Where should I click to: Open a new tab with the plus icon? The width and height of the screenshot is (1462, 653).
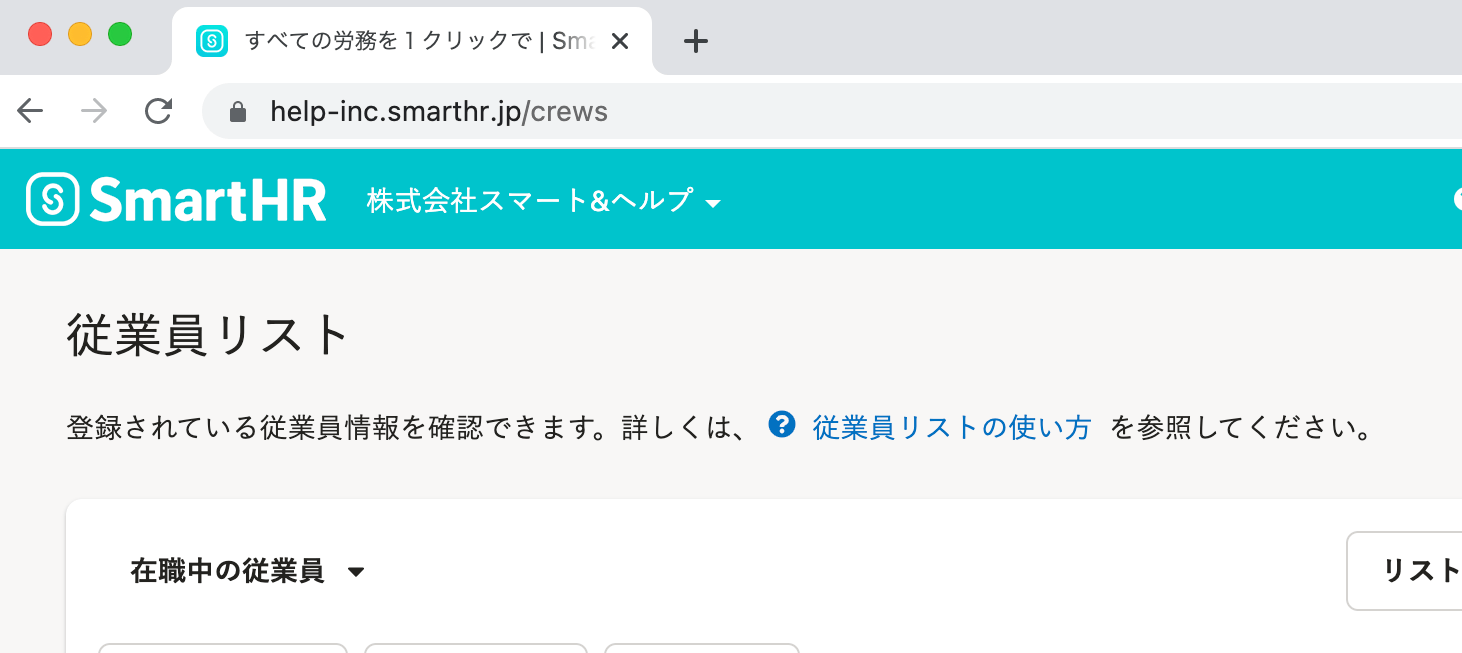click(695, 41)
